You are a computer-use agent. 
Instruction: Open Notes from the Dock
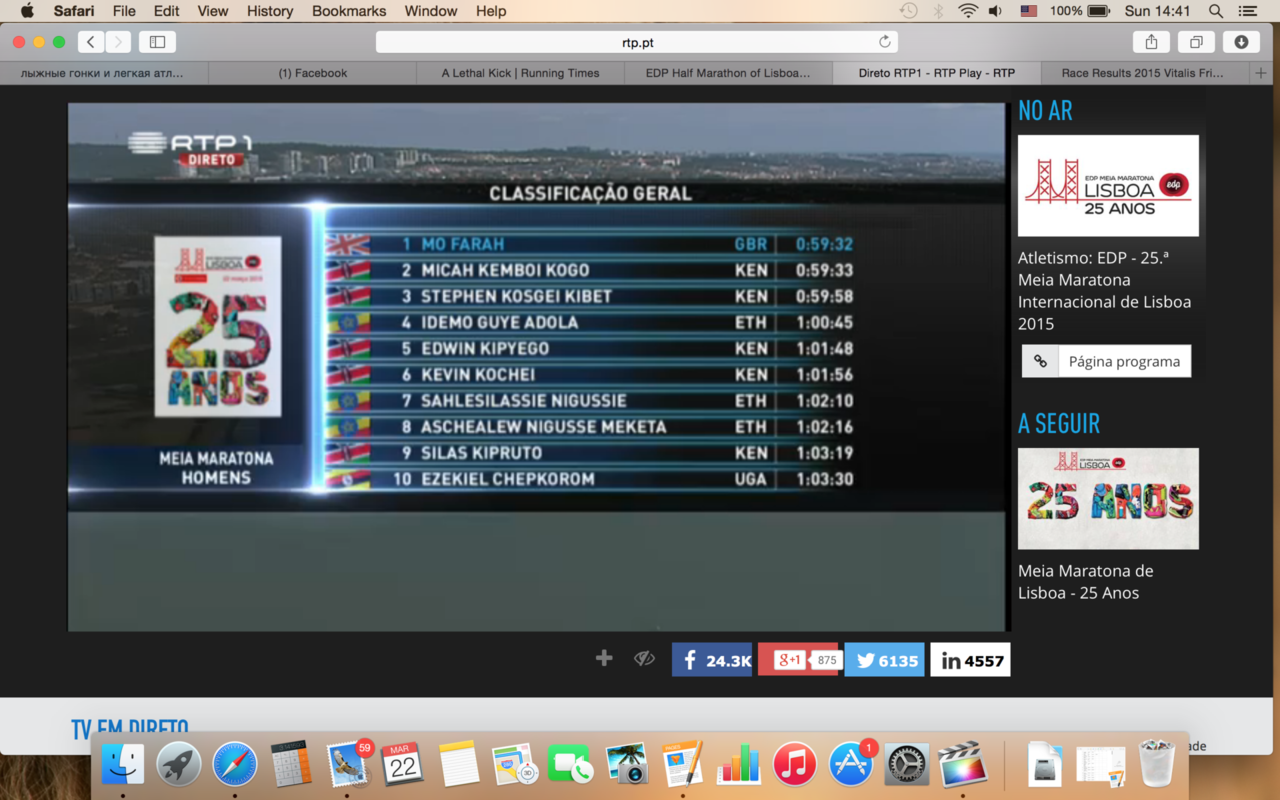459,765
